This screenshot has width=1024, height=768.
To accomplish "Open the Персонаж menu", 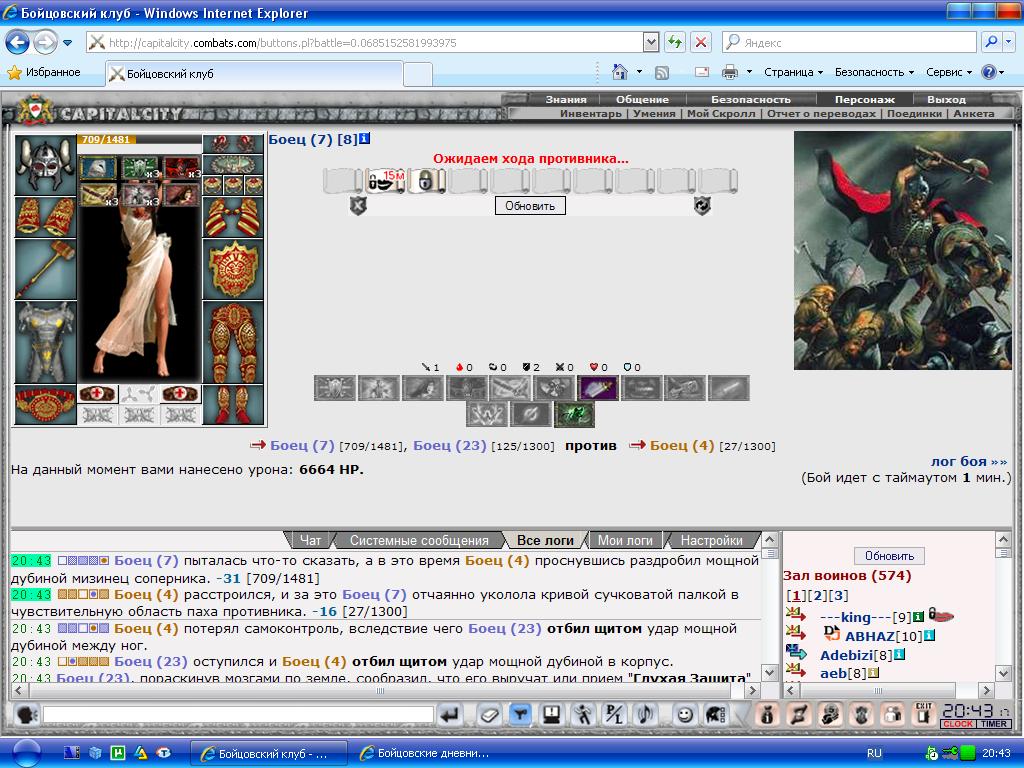I will pyautogui.click(x=865, y=99).
